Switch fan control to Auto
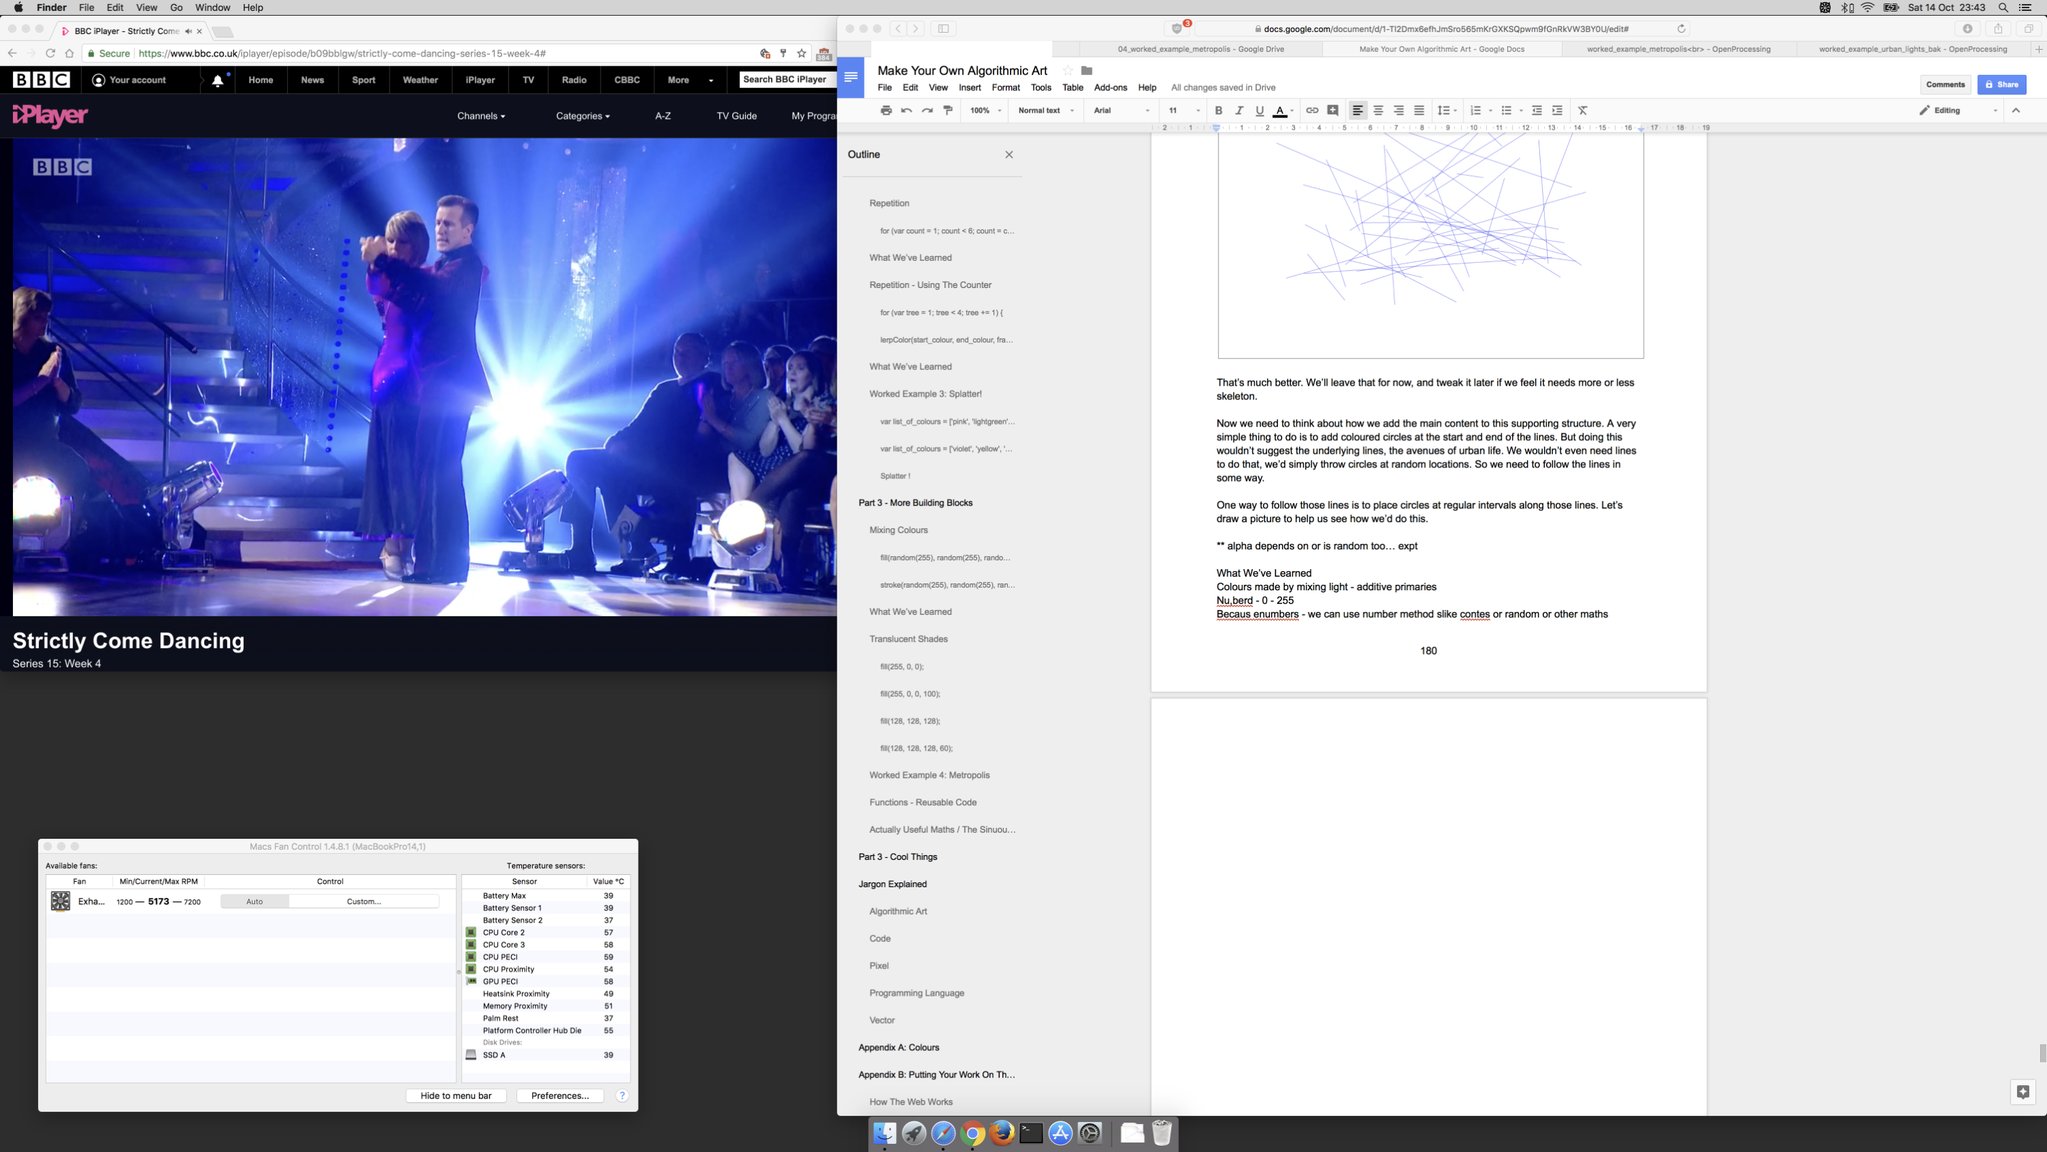The height and width of the screenshot is (1152, 2047). click(x=254, y=902)
